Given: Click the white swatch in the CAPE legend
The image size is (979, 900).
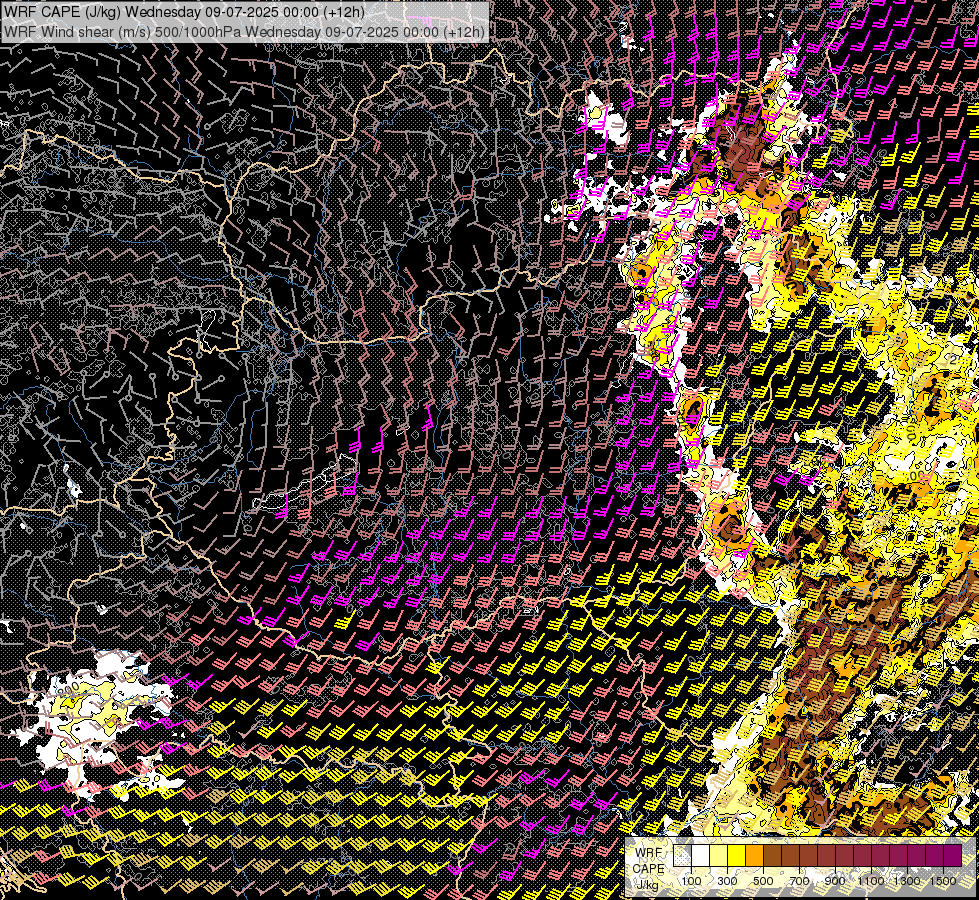Looking at the screenshot, I should pyautogui.click(x=701, y=855).
